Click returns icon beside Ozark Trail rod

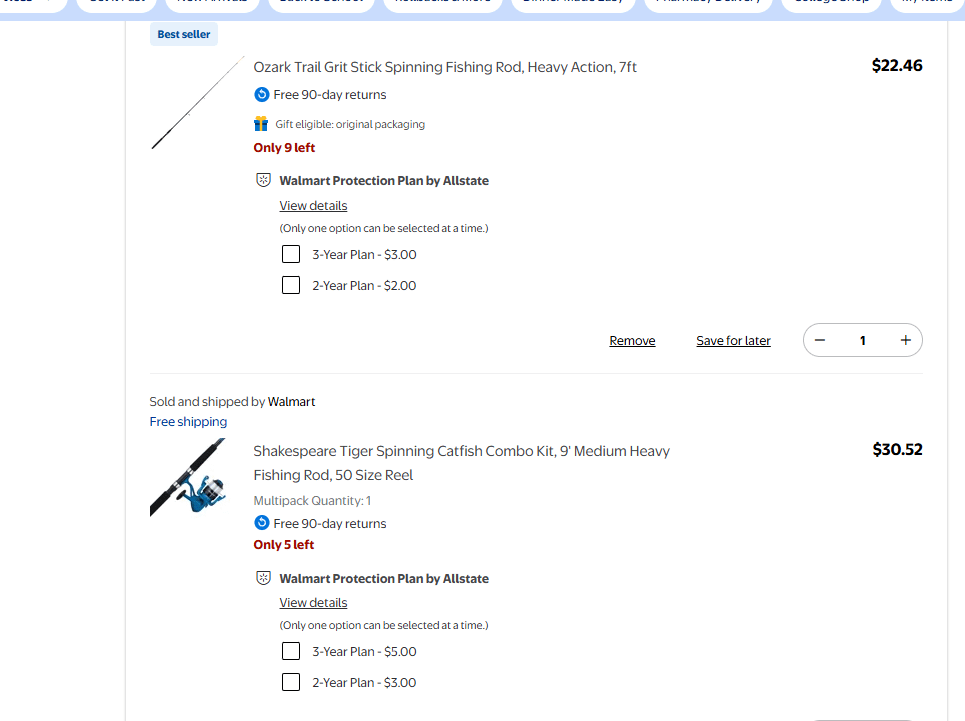click(262, 95)
